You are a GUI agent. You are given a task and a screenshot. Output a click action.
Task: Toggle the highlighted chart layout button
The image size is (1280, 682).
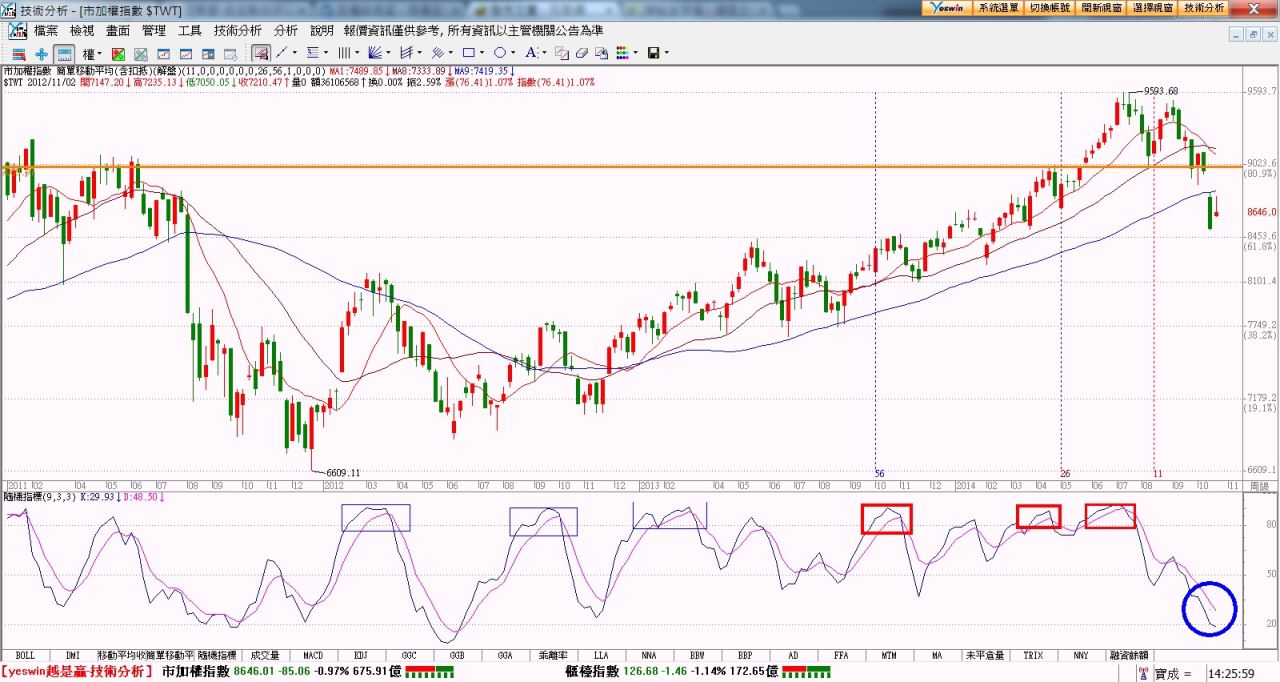click(x=64, y=53)
